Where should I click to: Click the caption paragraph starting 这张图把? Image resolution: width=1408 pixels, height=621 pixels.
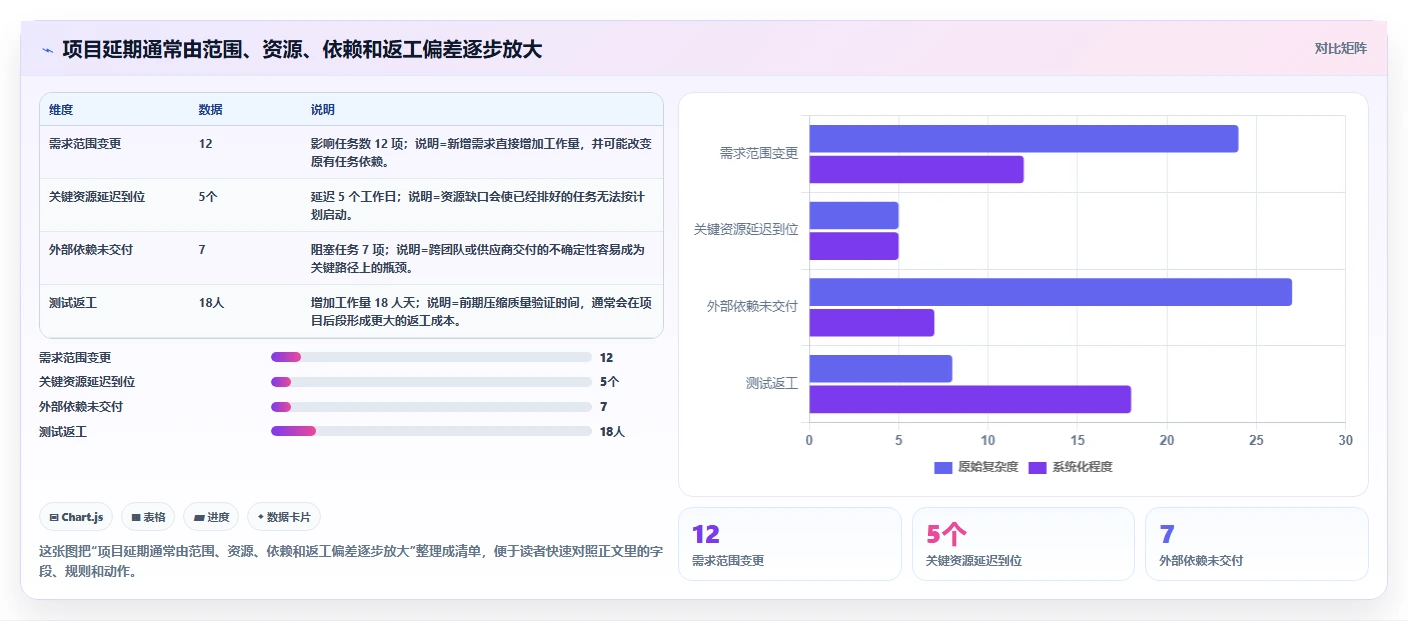pyautogui.click(x=351, y=562)
